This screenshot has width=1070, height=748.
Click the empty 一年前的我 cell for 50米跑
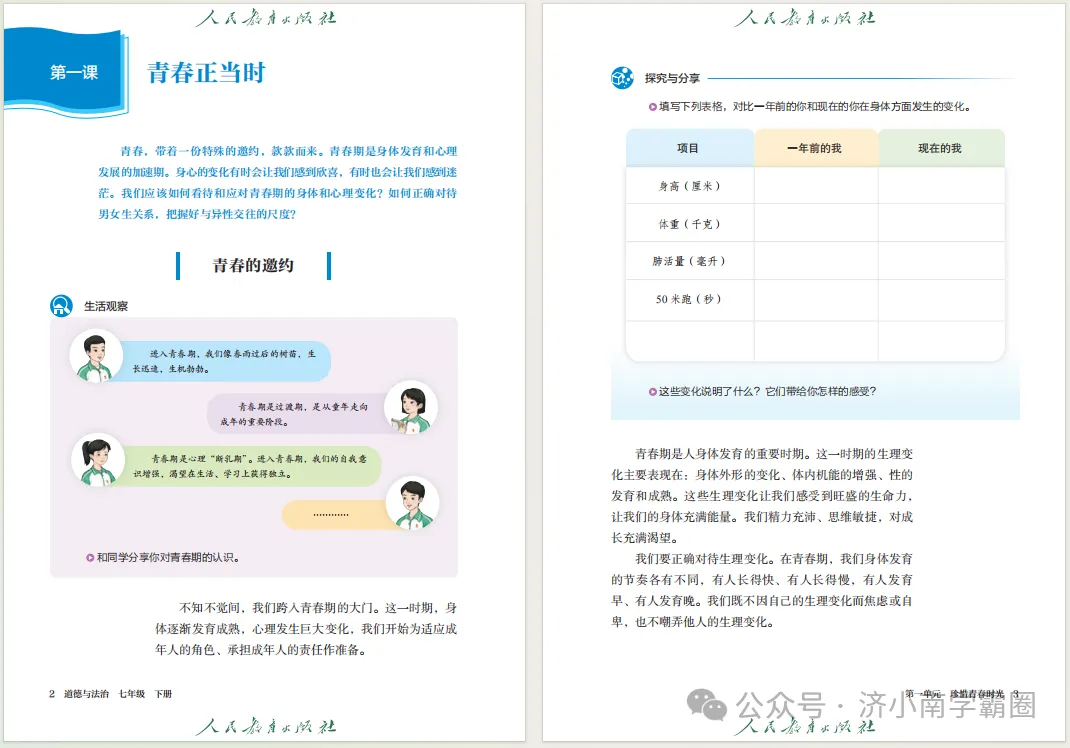(x=816, y=300)
